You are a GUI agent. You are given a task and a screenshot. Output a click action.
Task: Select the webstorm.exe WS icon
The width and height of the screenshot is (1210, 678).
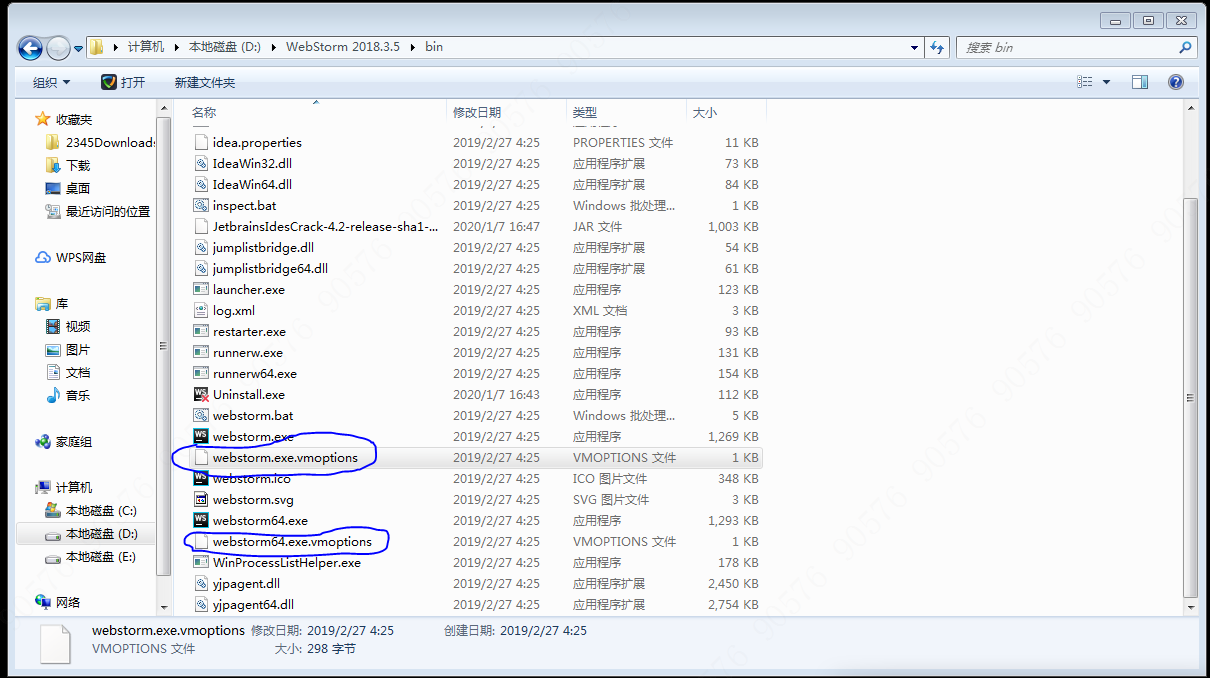pos(201,436)
